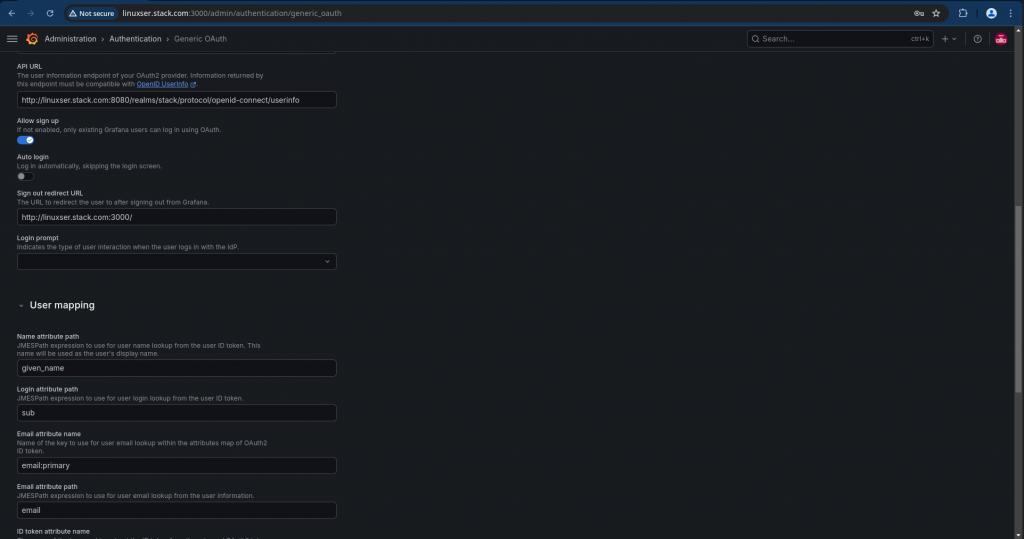Click the Name attribute path field

coord(176,368)
